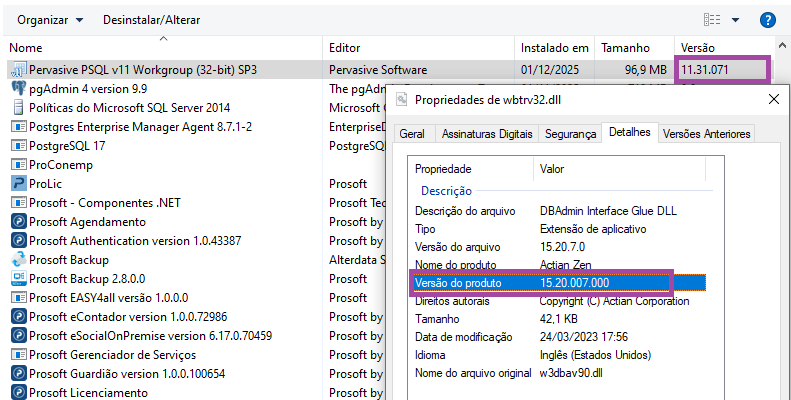Sort programs by Editor column header
Viewport: 791px width, 400px height.
(x=419, y=48)
